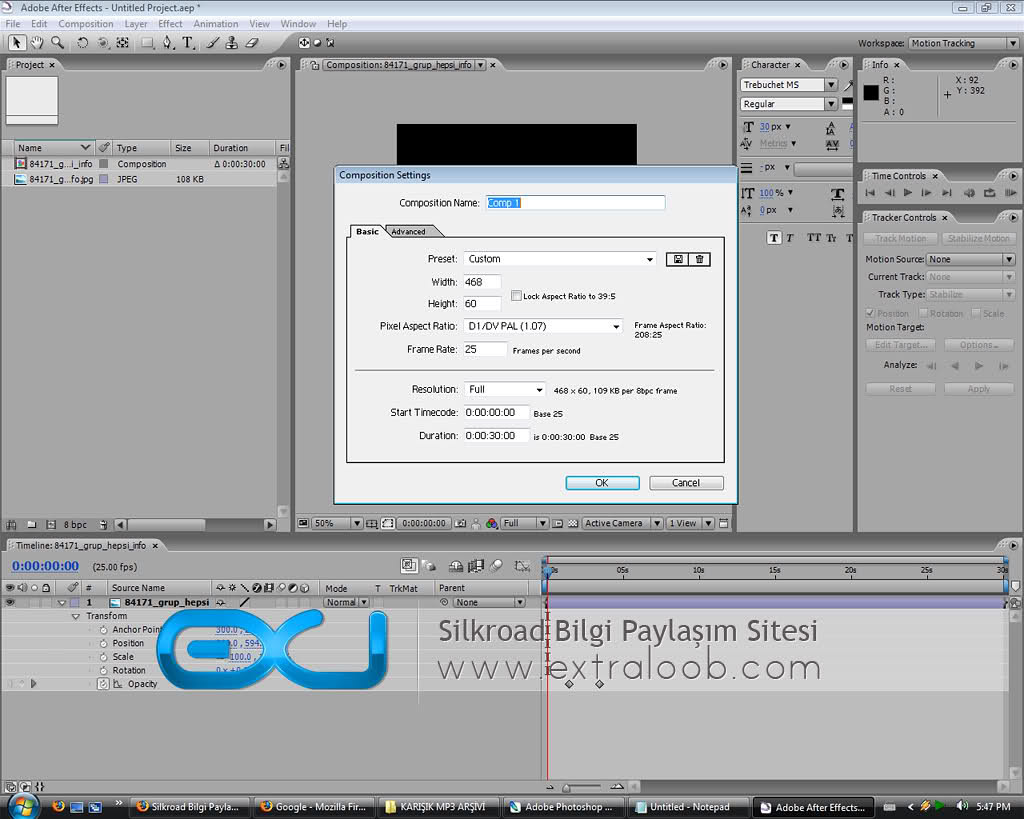
Task: Toggle the audio mute speaker in Time Controls
Action: coord(970,193)
